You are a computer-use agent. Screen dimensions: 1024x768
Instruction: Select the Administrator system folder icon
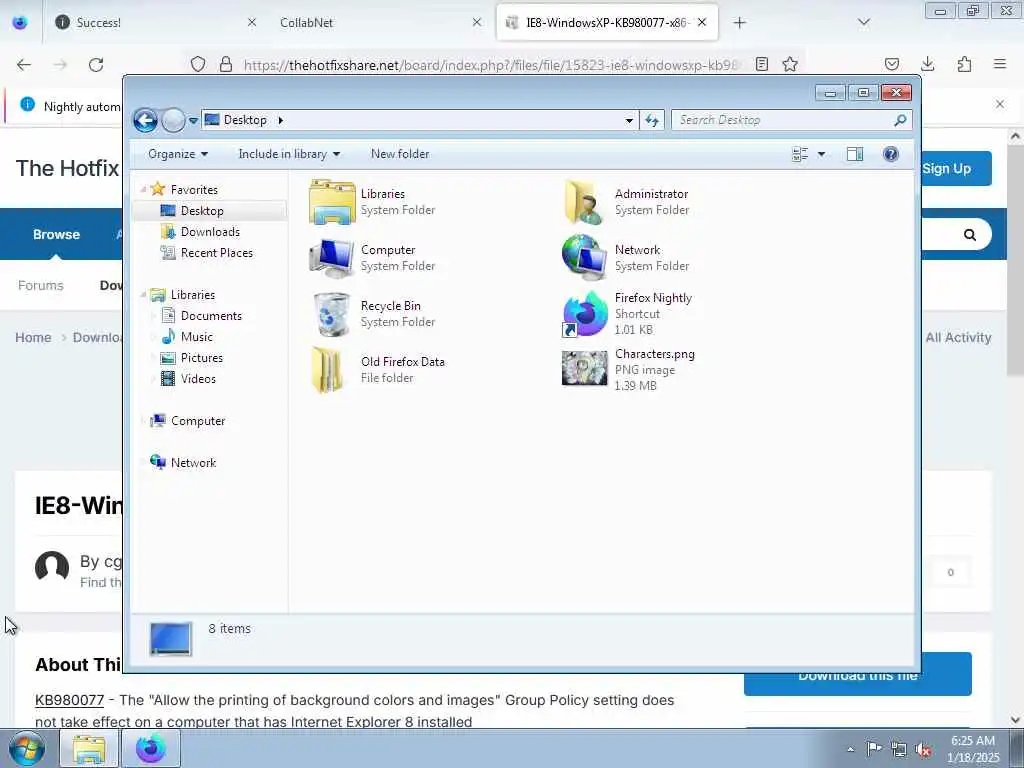point(584,202)
